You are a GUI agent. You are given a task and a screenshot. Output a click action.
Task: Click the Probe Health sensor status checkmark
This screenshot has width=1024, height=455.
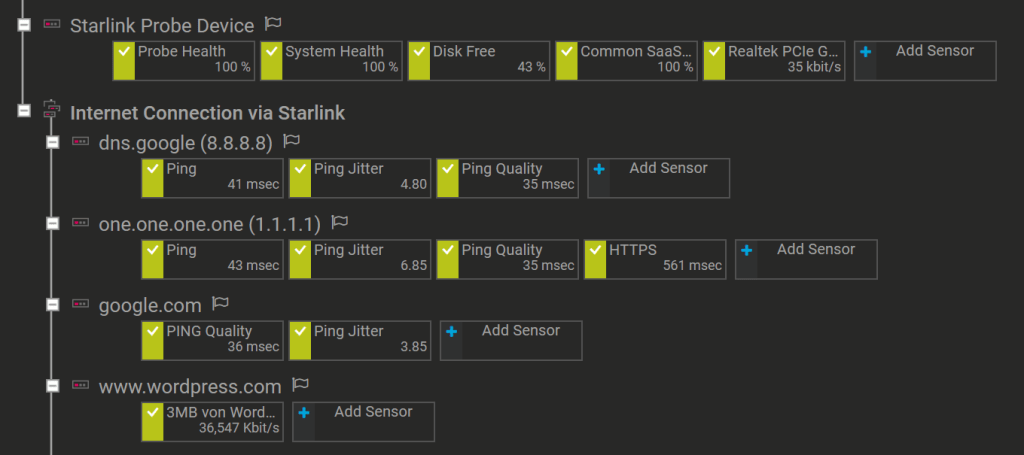(x=125, y=52)
